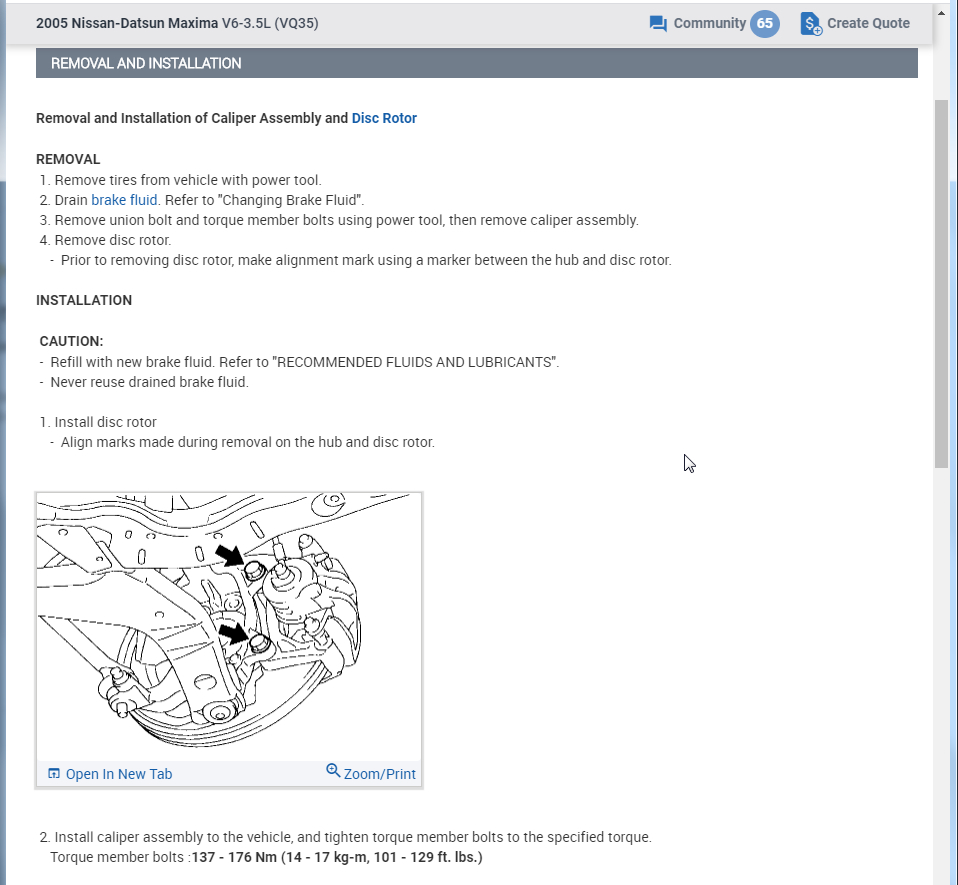Open the Disc Rotor link

[384, 118]
